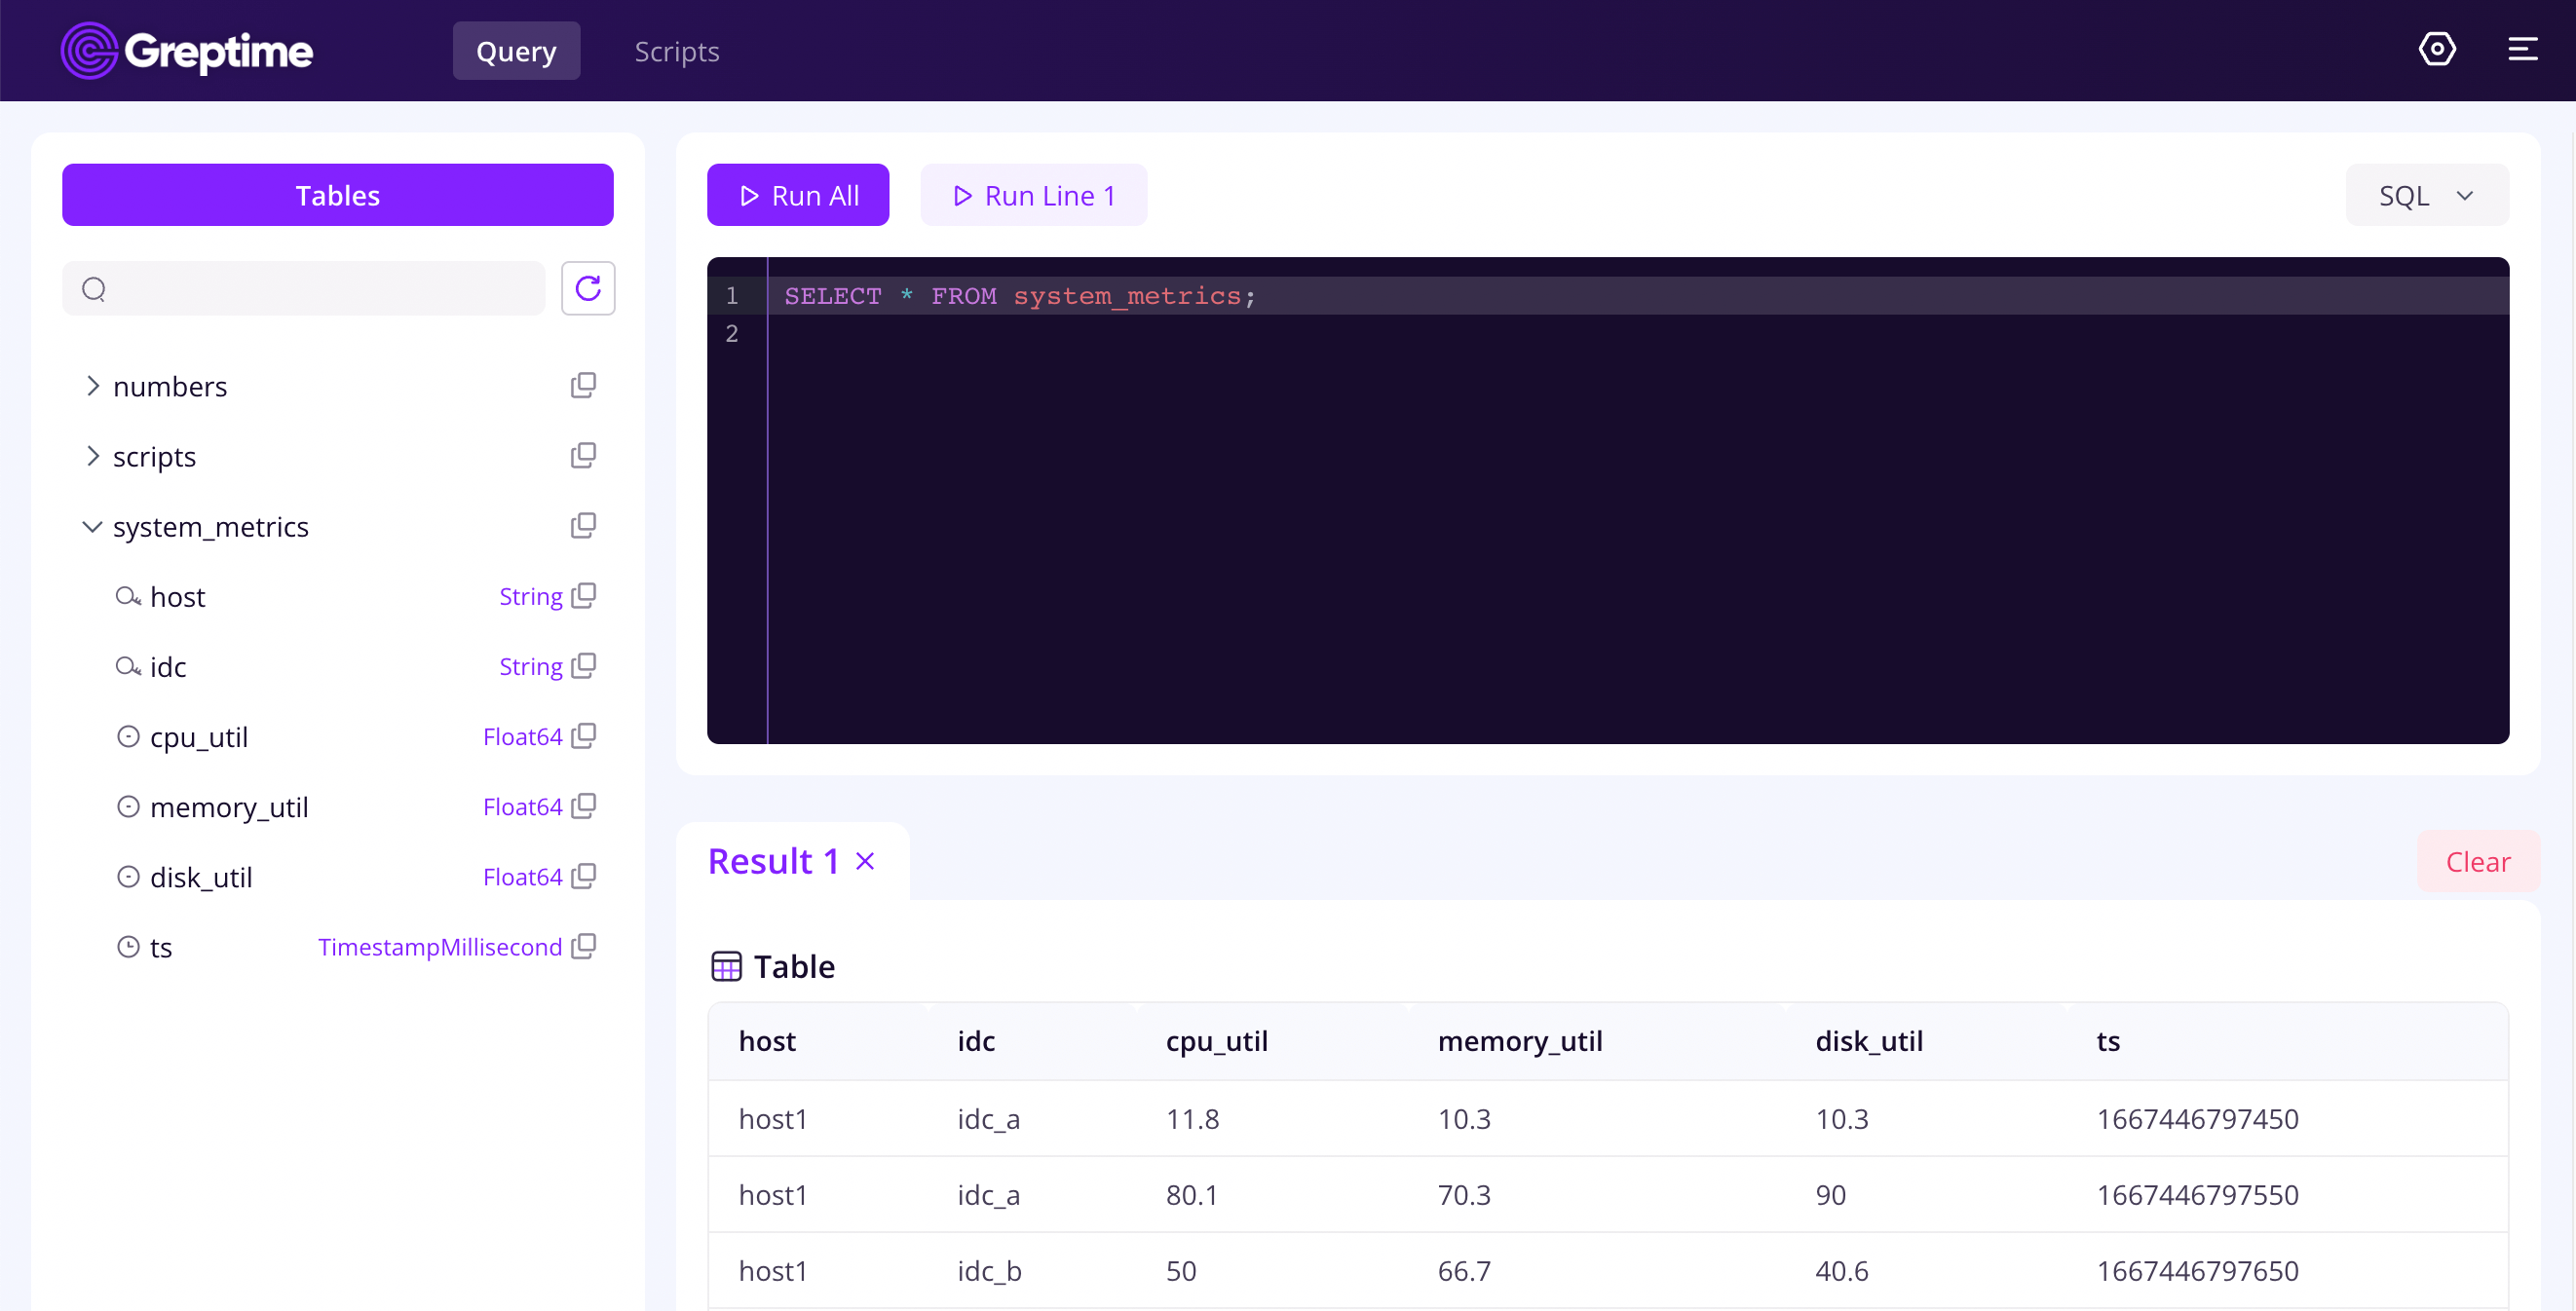
Task: Select the Query tab
Action: (x=516, y=50)
